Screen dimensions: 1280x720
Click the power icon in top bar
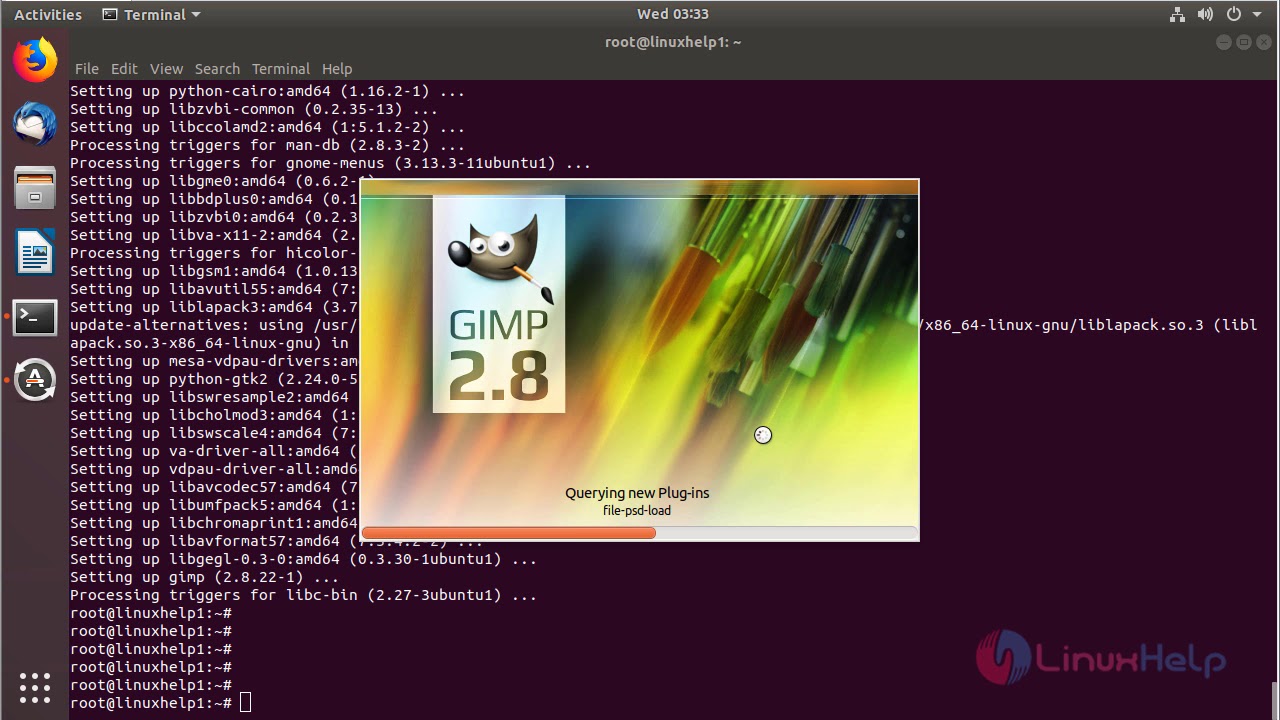(x=1233, y=14)
